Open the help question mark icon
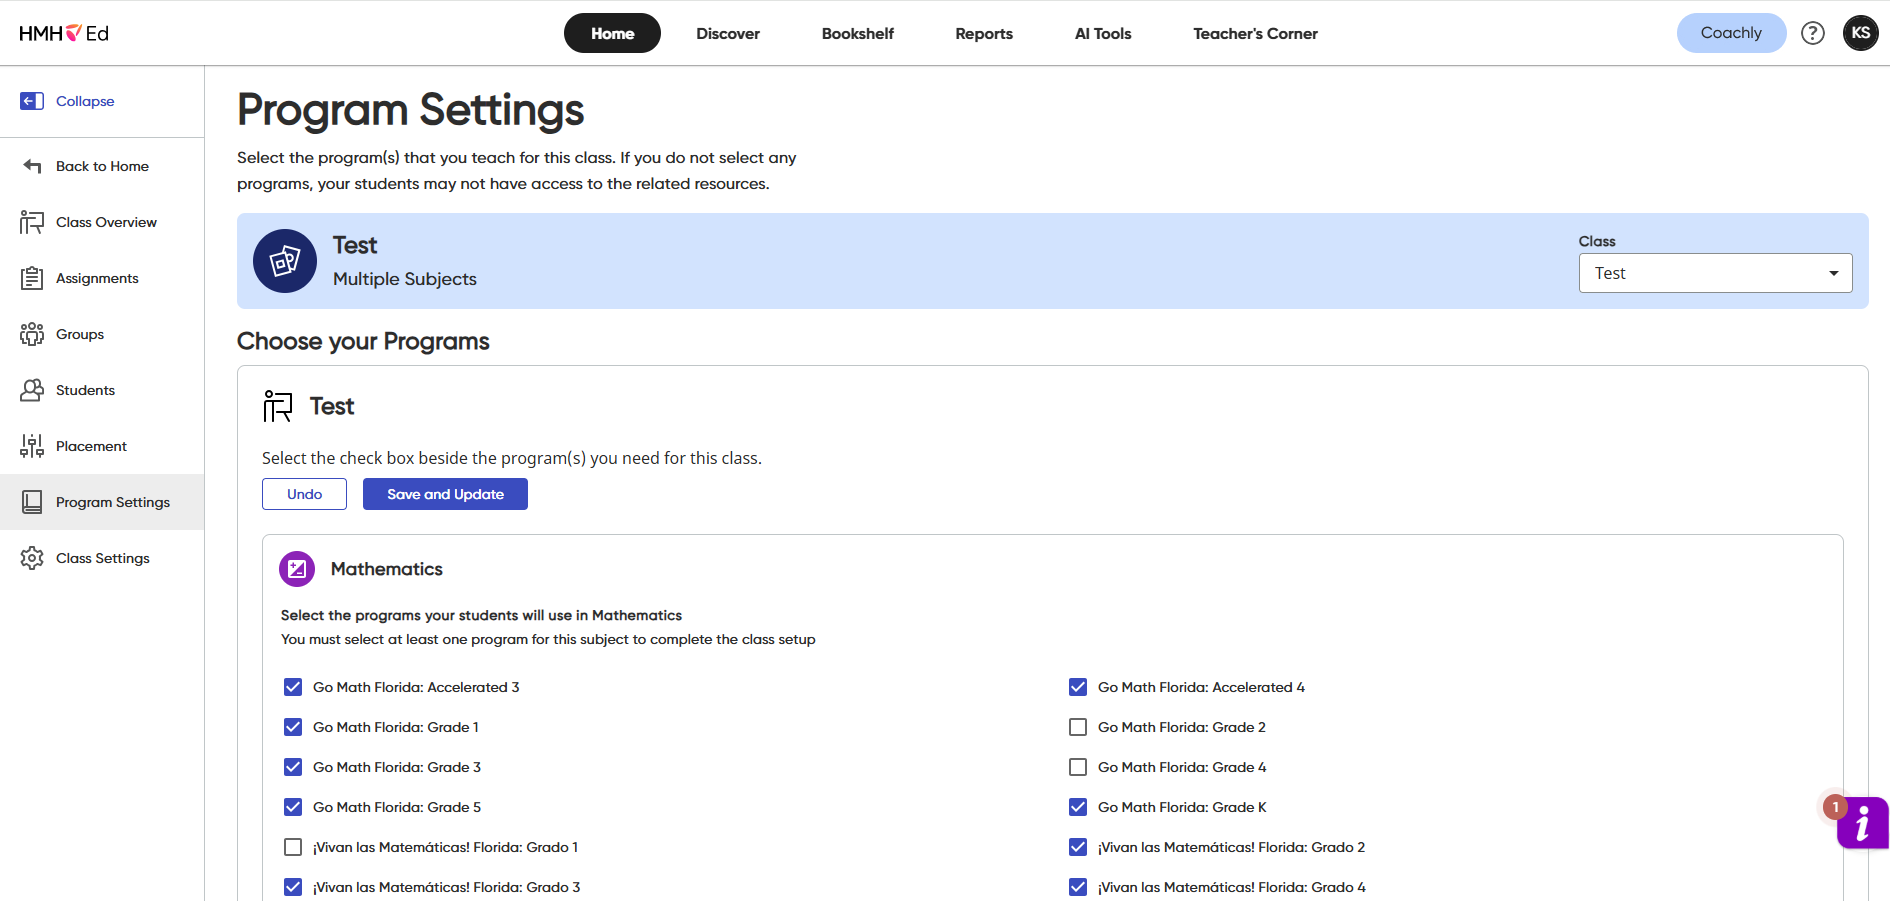The width and height of the screenshot is (1890, 901). coord(1813,33)
